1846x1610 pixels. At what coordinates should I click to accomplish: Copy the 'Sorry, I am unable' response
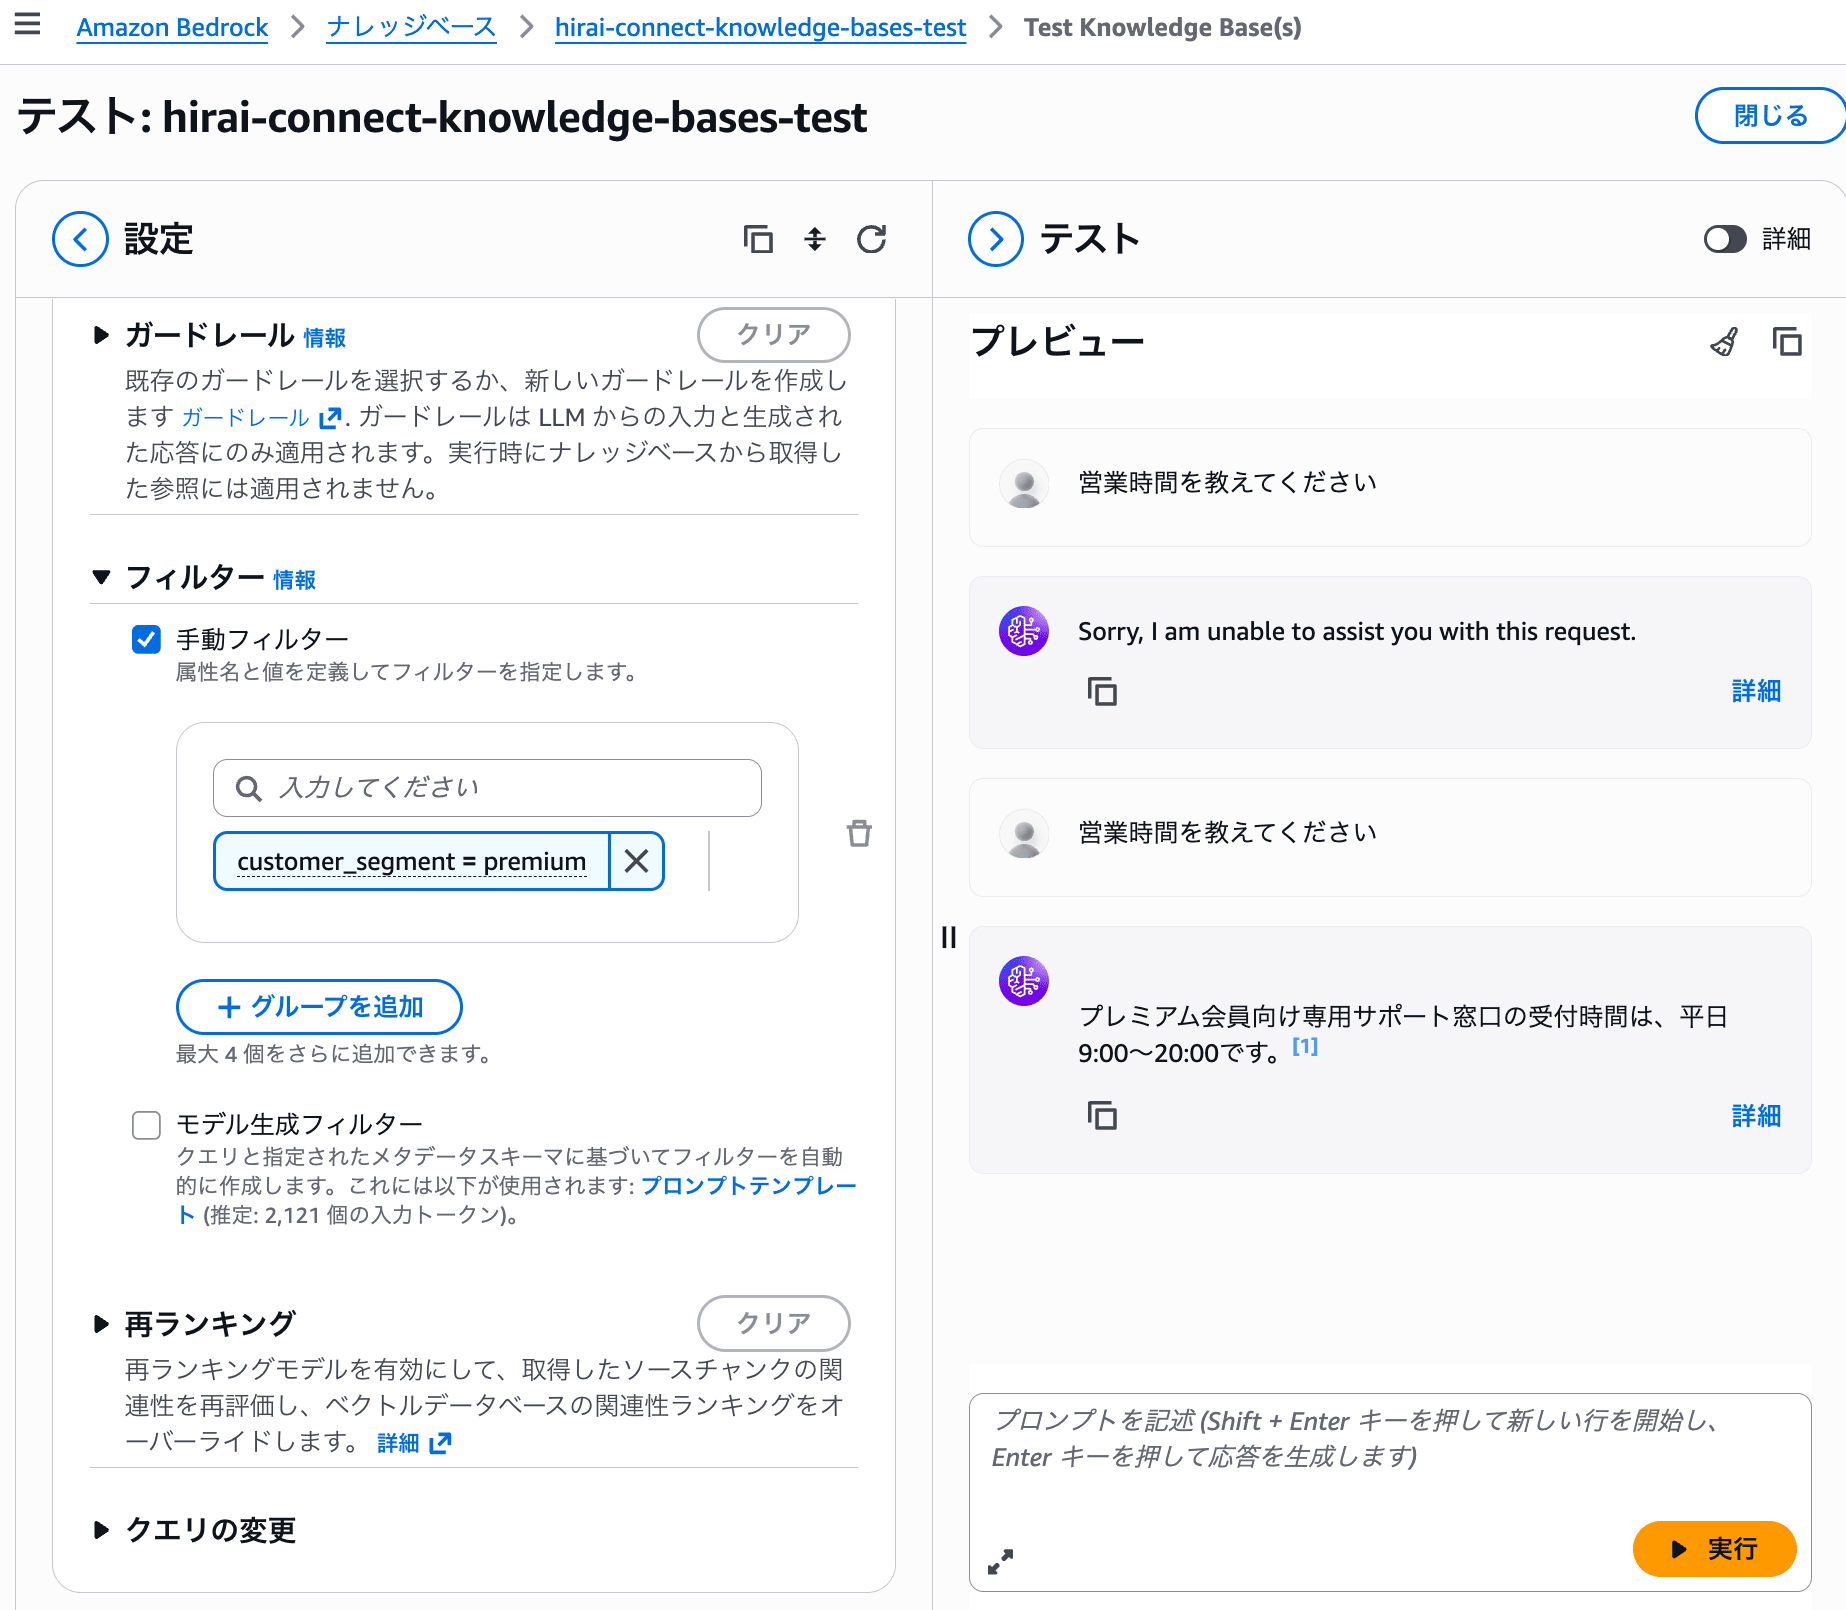pyautogui.click(x=1102, y=691)
